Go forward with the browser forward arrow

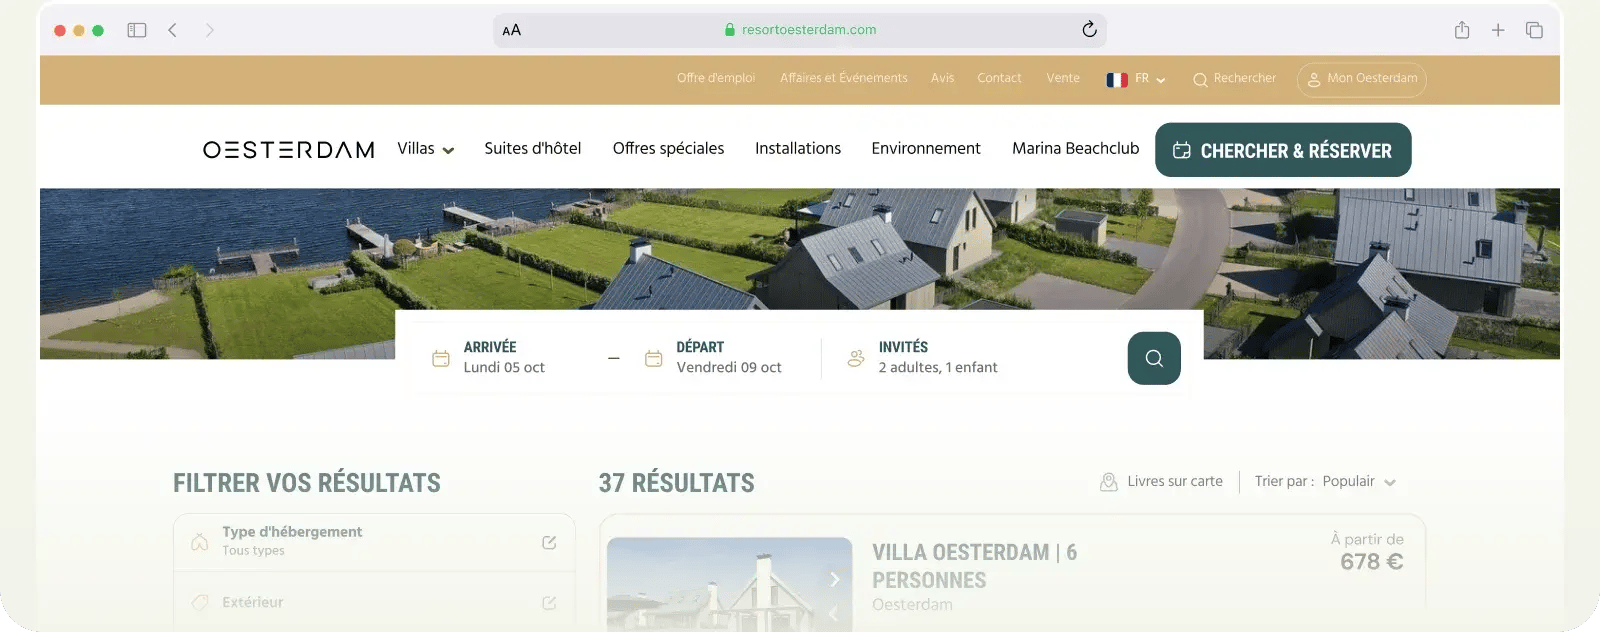pos(209,30)
